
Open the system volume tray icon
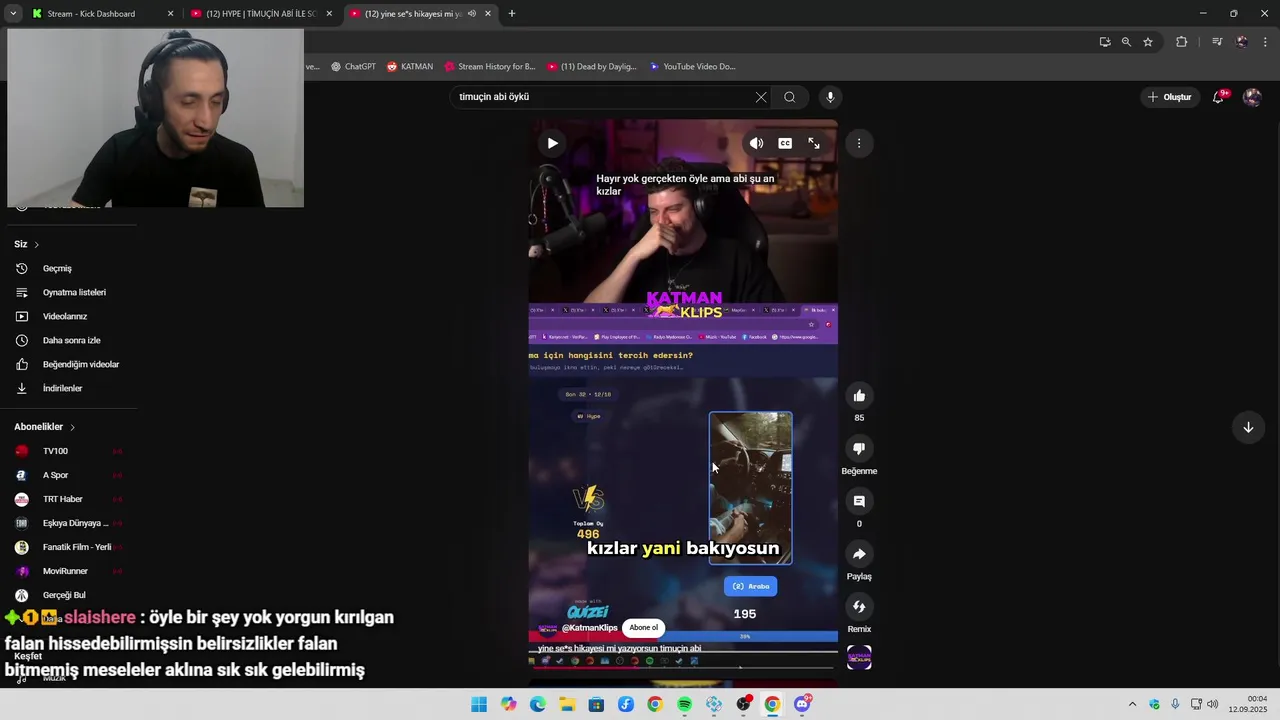pyautogui.click(x=1213, y=704)
